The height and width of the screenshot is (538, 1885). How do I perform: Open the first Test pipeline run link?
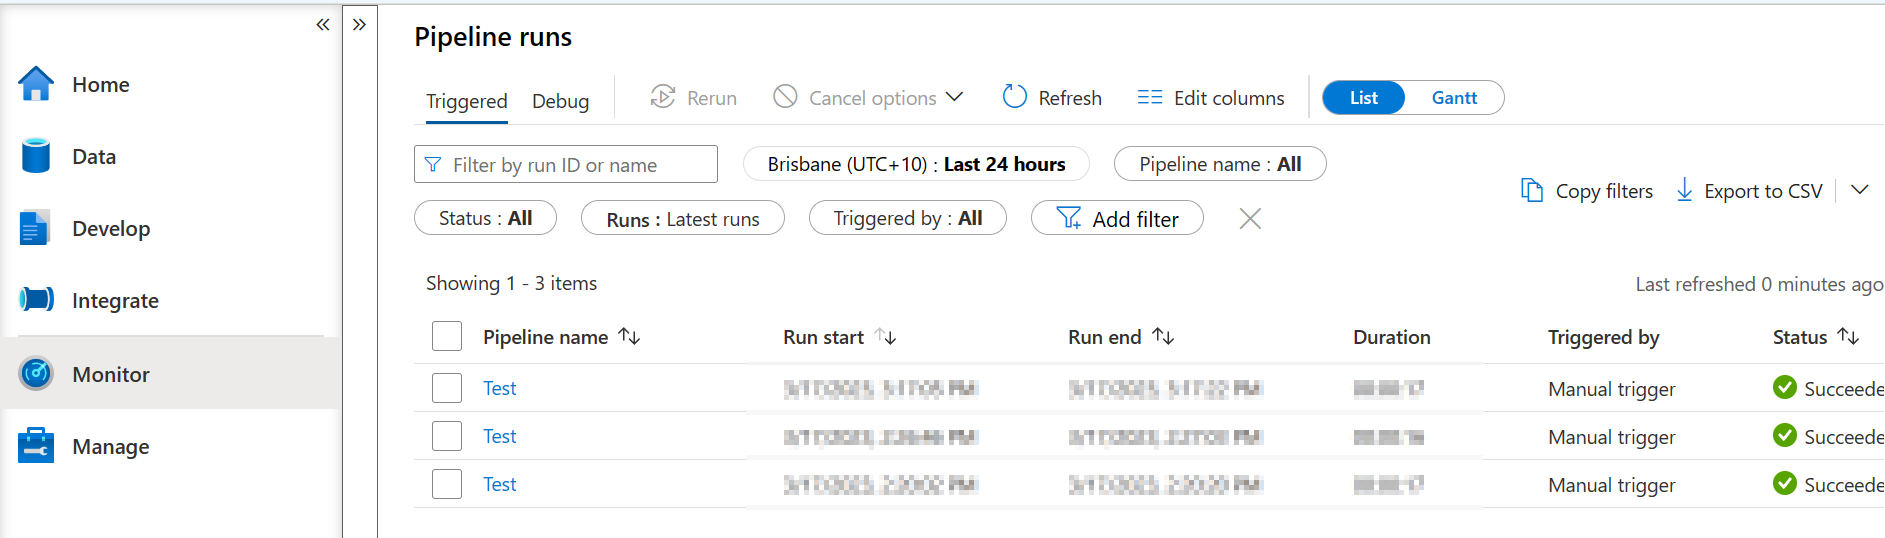point(499,388)
